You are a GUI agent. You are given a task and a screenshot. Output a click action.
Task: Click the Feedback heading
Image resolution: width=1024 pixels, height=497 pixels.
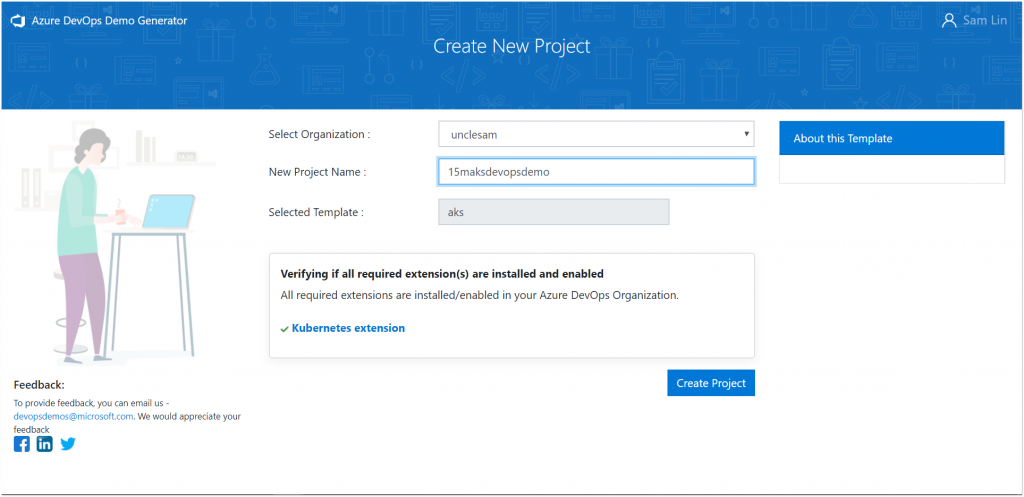pyautogui.click(x=39, y=385)
